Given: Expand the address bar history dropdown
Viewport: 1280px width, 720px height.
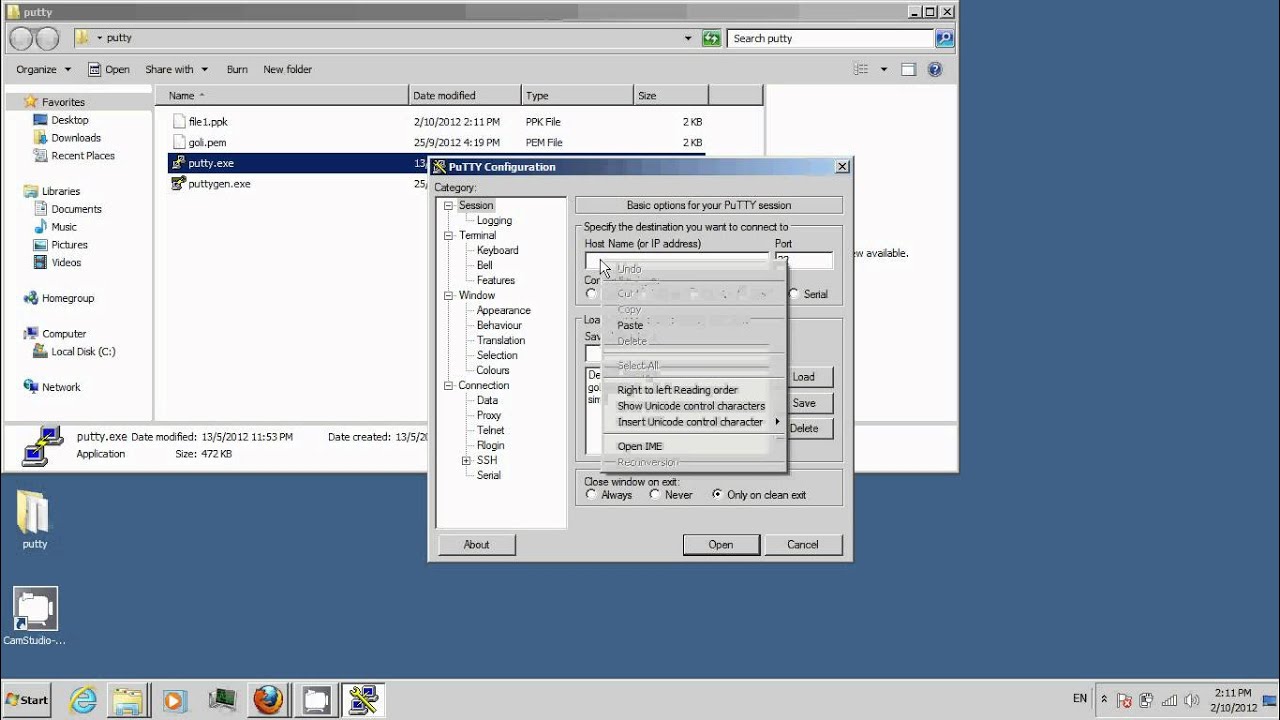Looking at the screenshot, I should click(688, 38).
